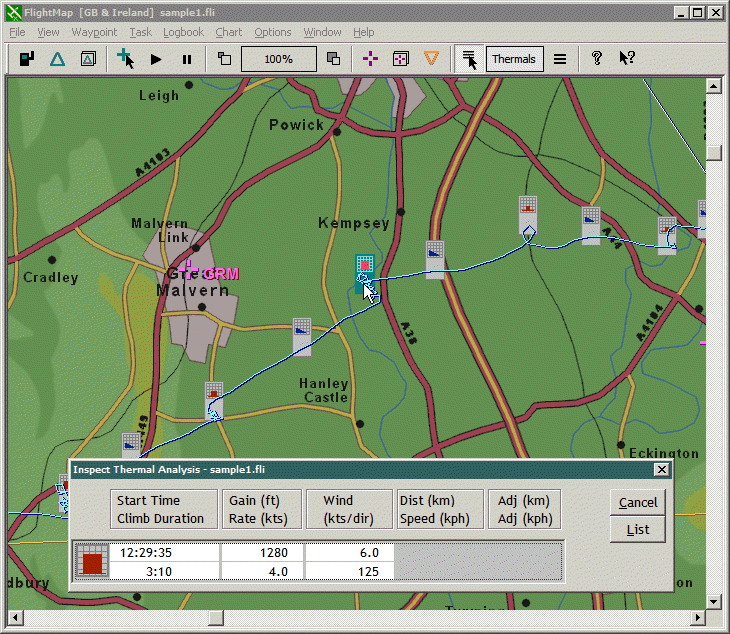This screenshot has width=730, height=634.
Task: Open the Chart menu
Action: coord(228,32)
